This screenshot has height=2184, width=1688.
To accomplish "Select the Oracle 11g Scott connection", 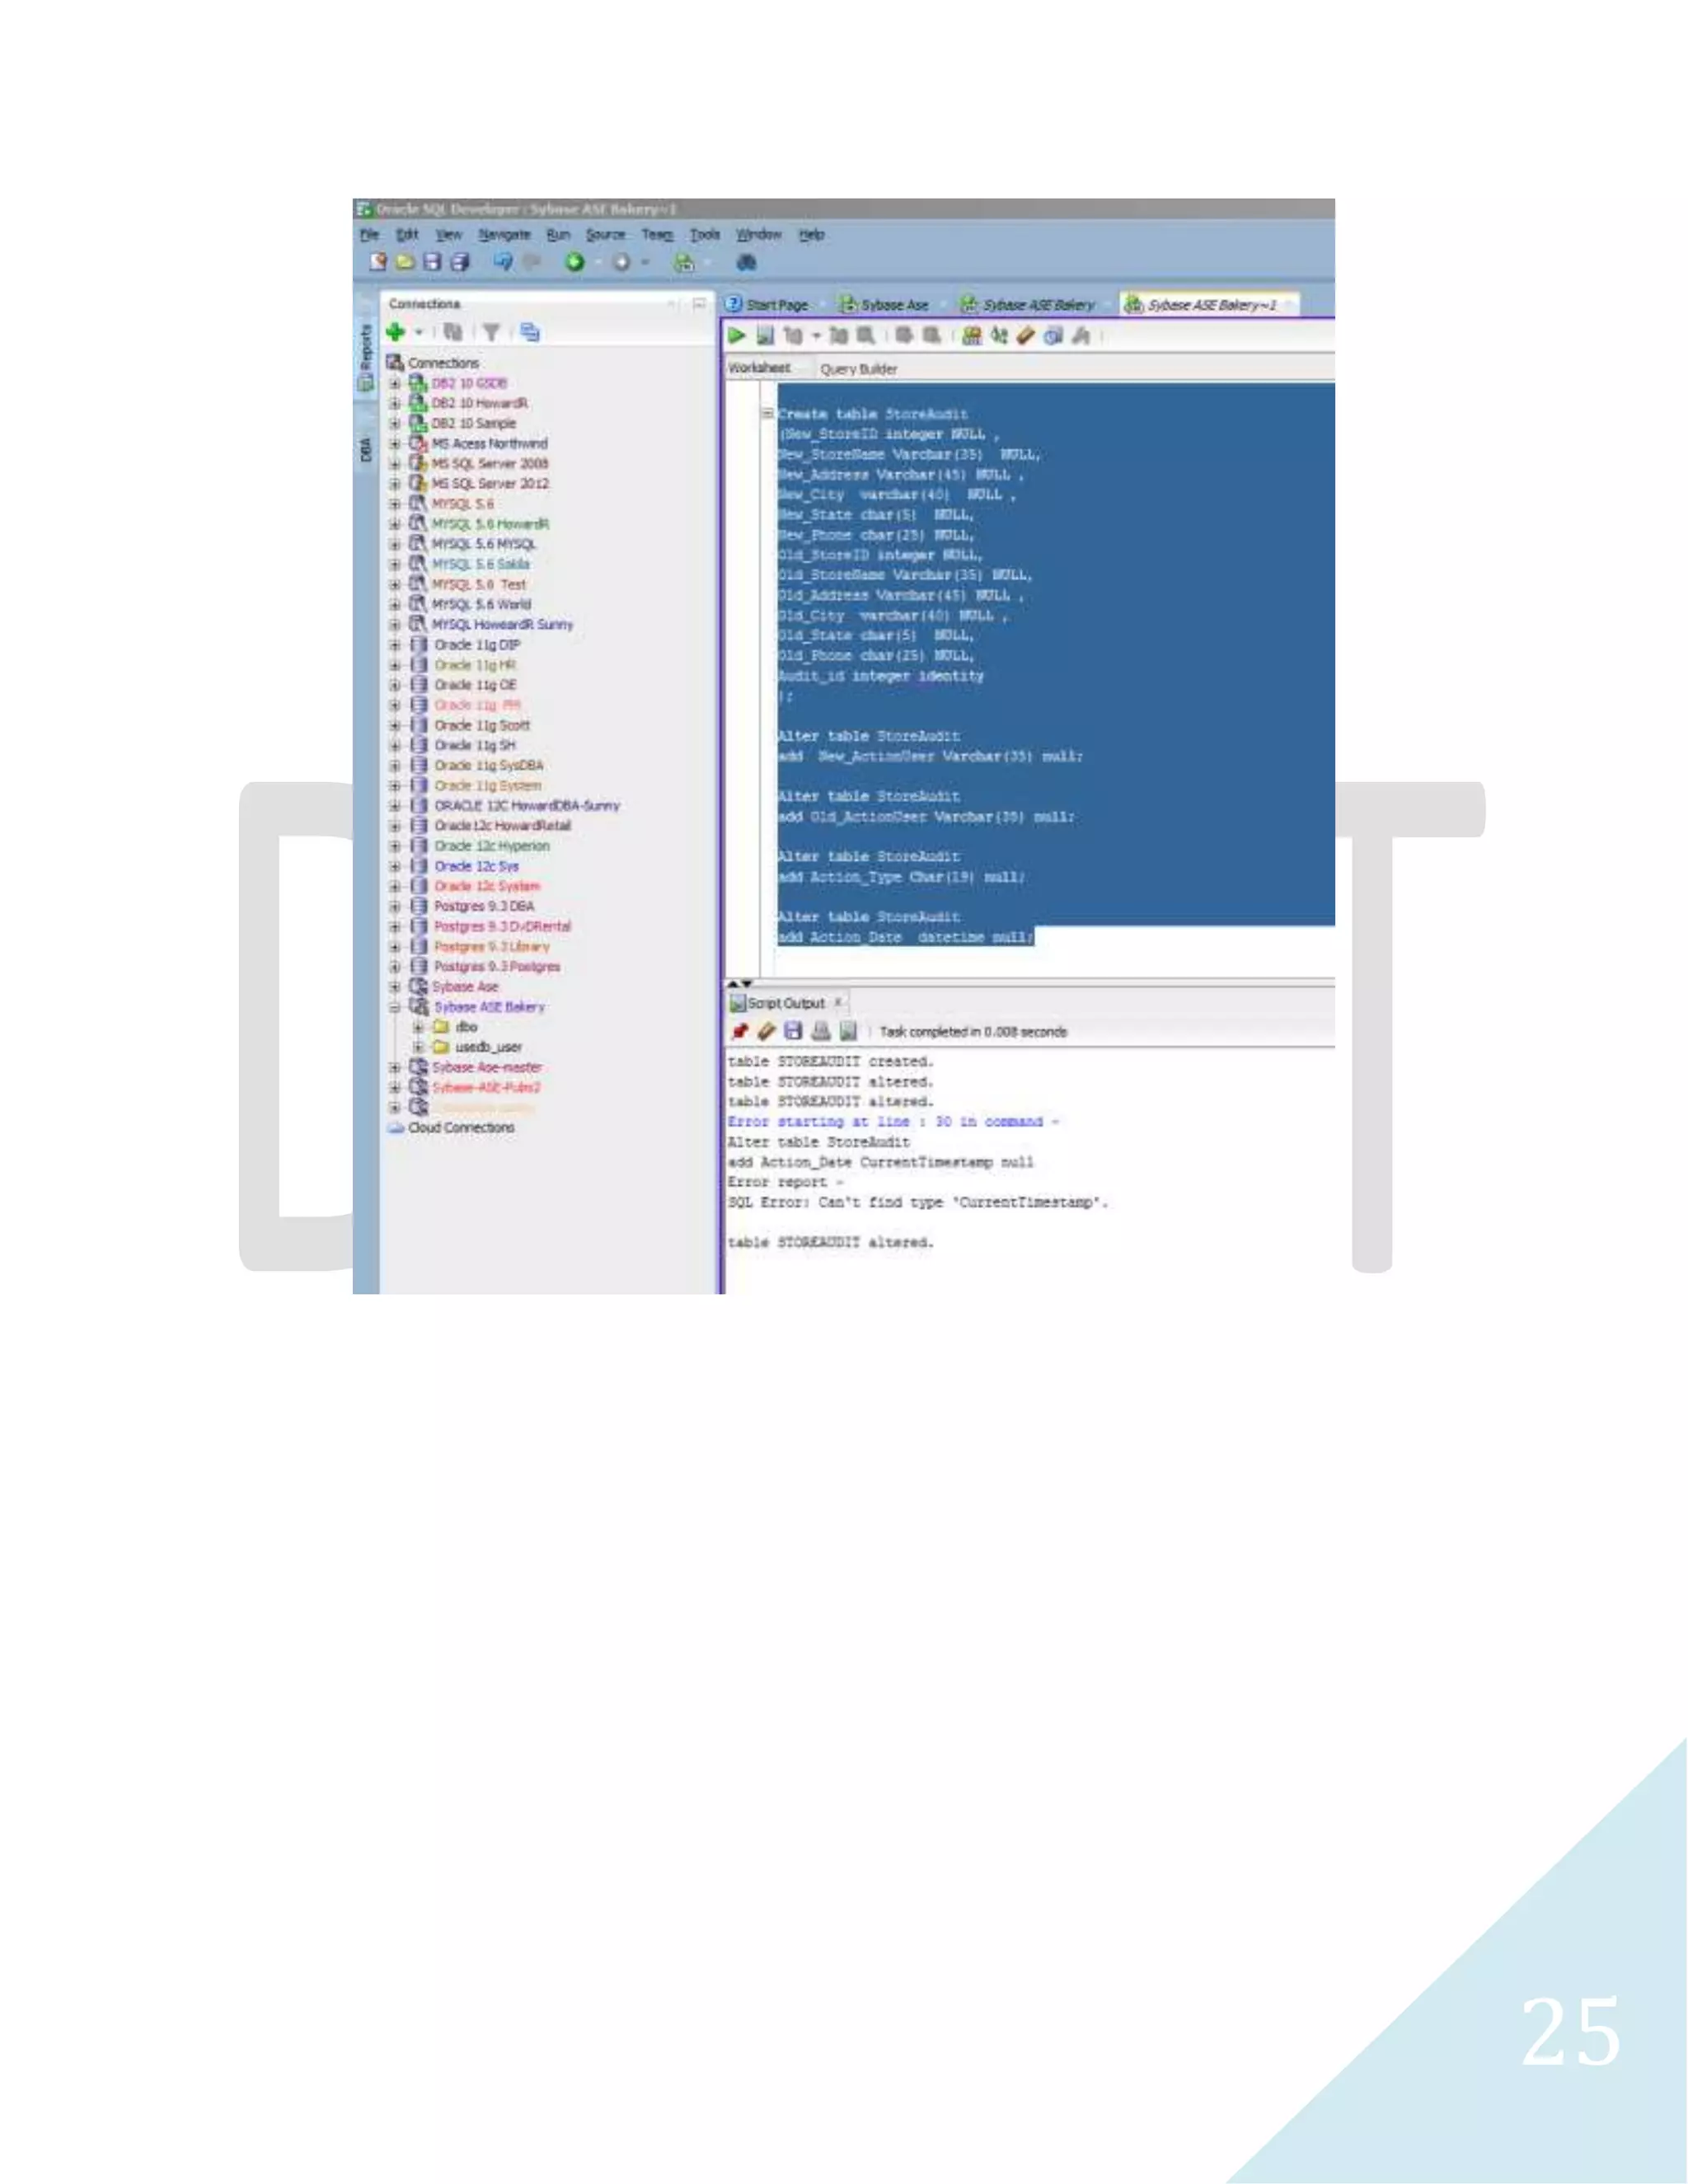I will (x=481, y=725).
